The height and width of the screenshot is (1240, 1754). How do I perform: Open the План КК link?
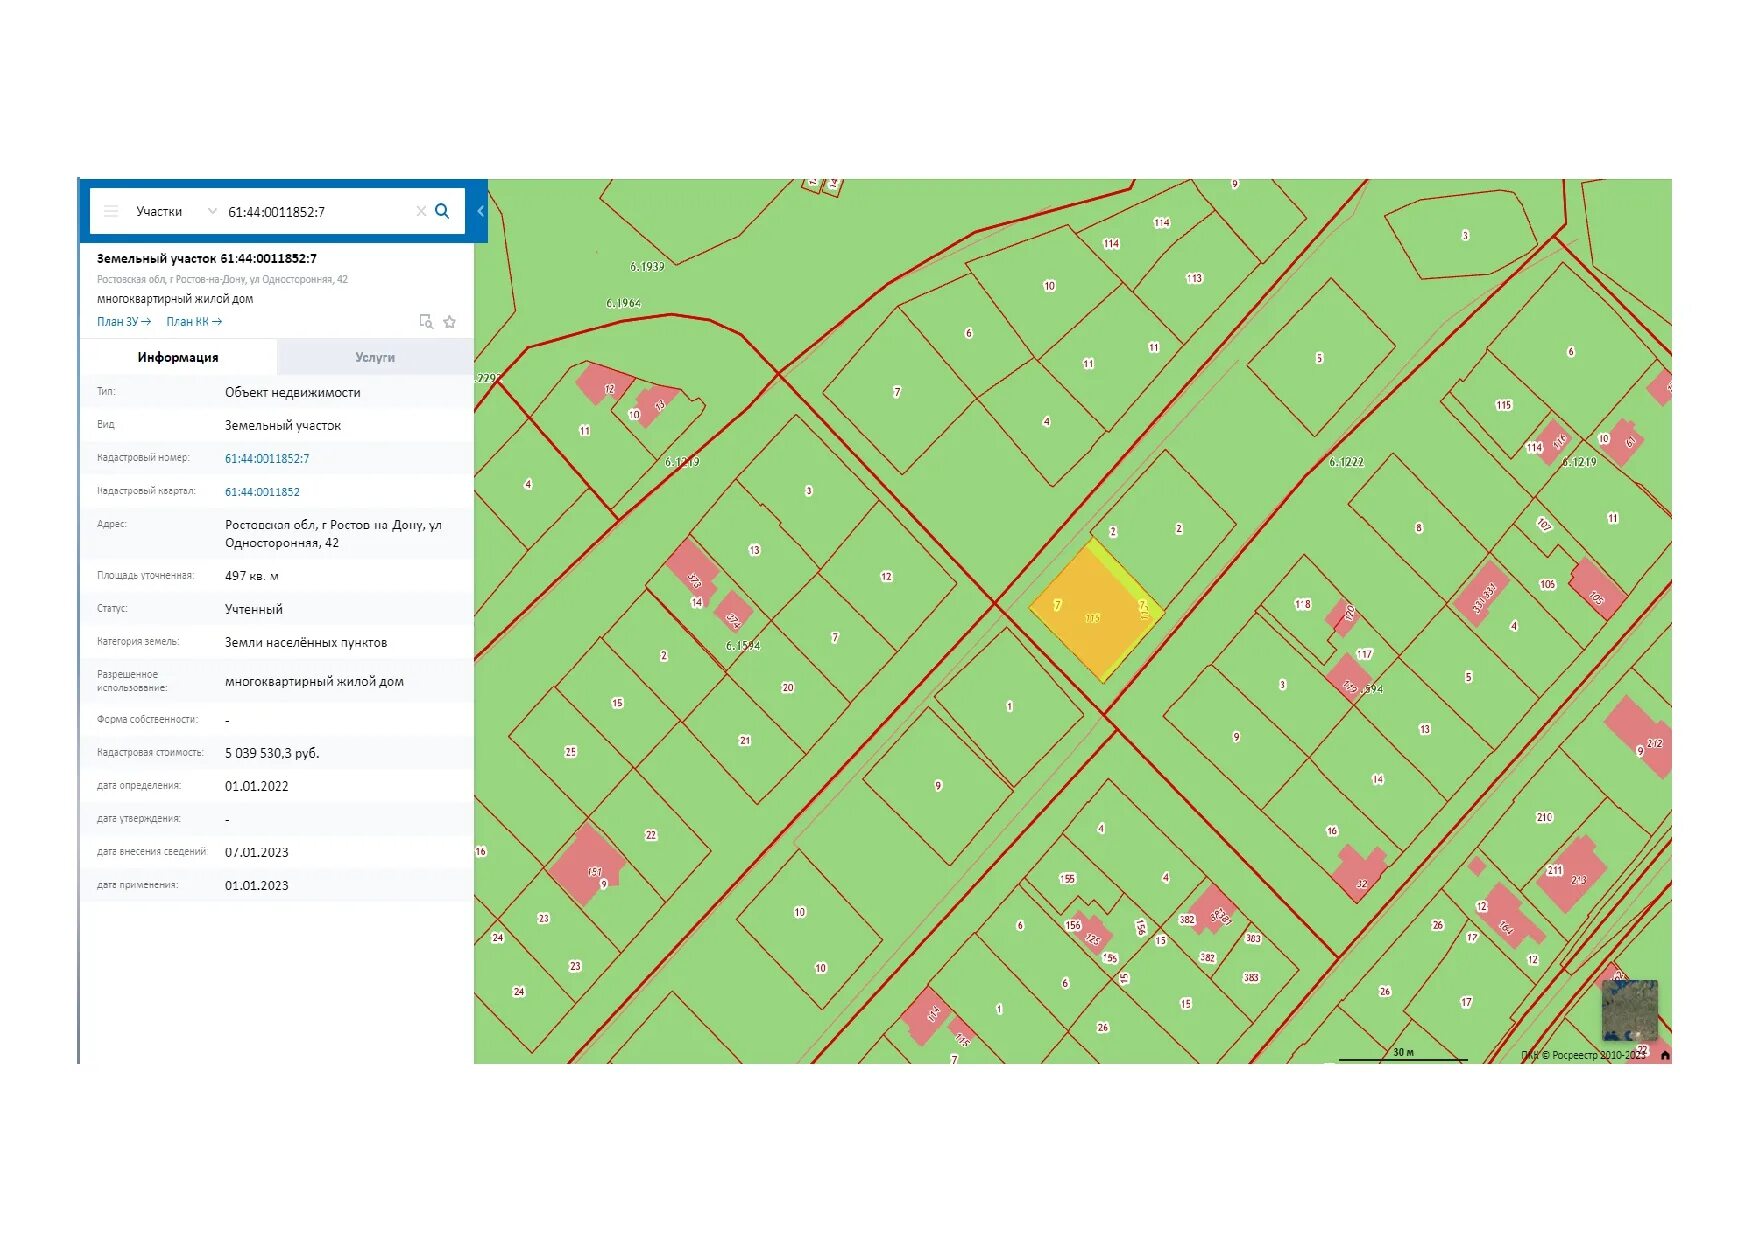[194, 322]
